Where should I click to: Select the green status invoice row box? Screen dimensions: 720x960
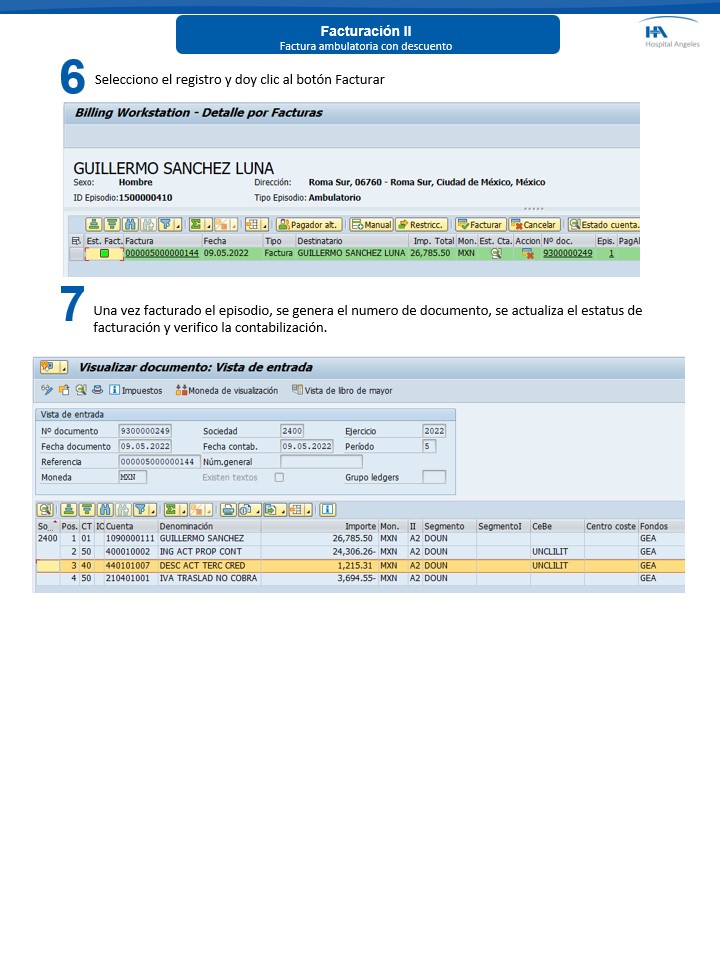tap(104, 254)
